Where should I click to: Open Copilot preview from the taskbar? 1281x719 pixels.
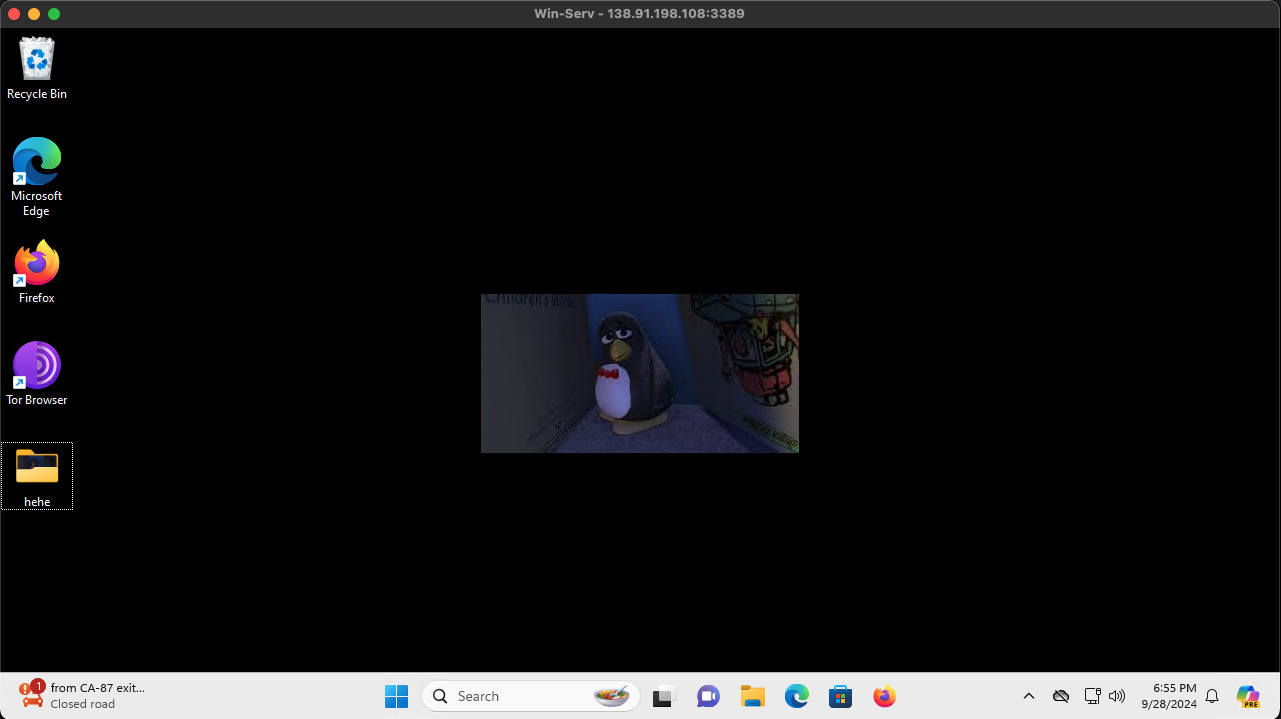pos(1248,696)
